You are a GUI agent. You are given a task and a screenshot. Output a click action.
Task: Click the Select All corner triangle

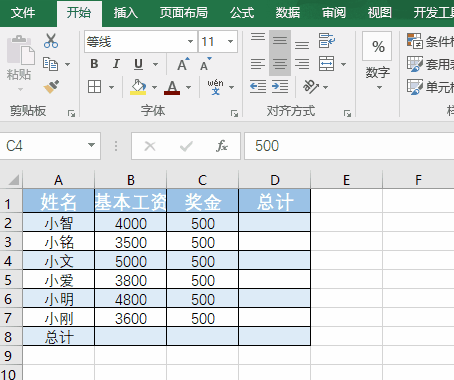pos(13,180)
